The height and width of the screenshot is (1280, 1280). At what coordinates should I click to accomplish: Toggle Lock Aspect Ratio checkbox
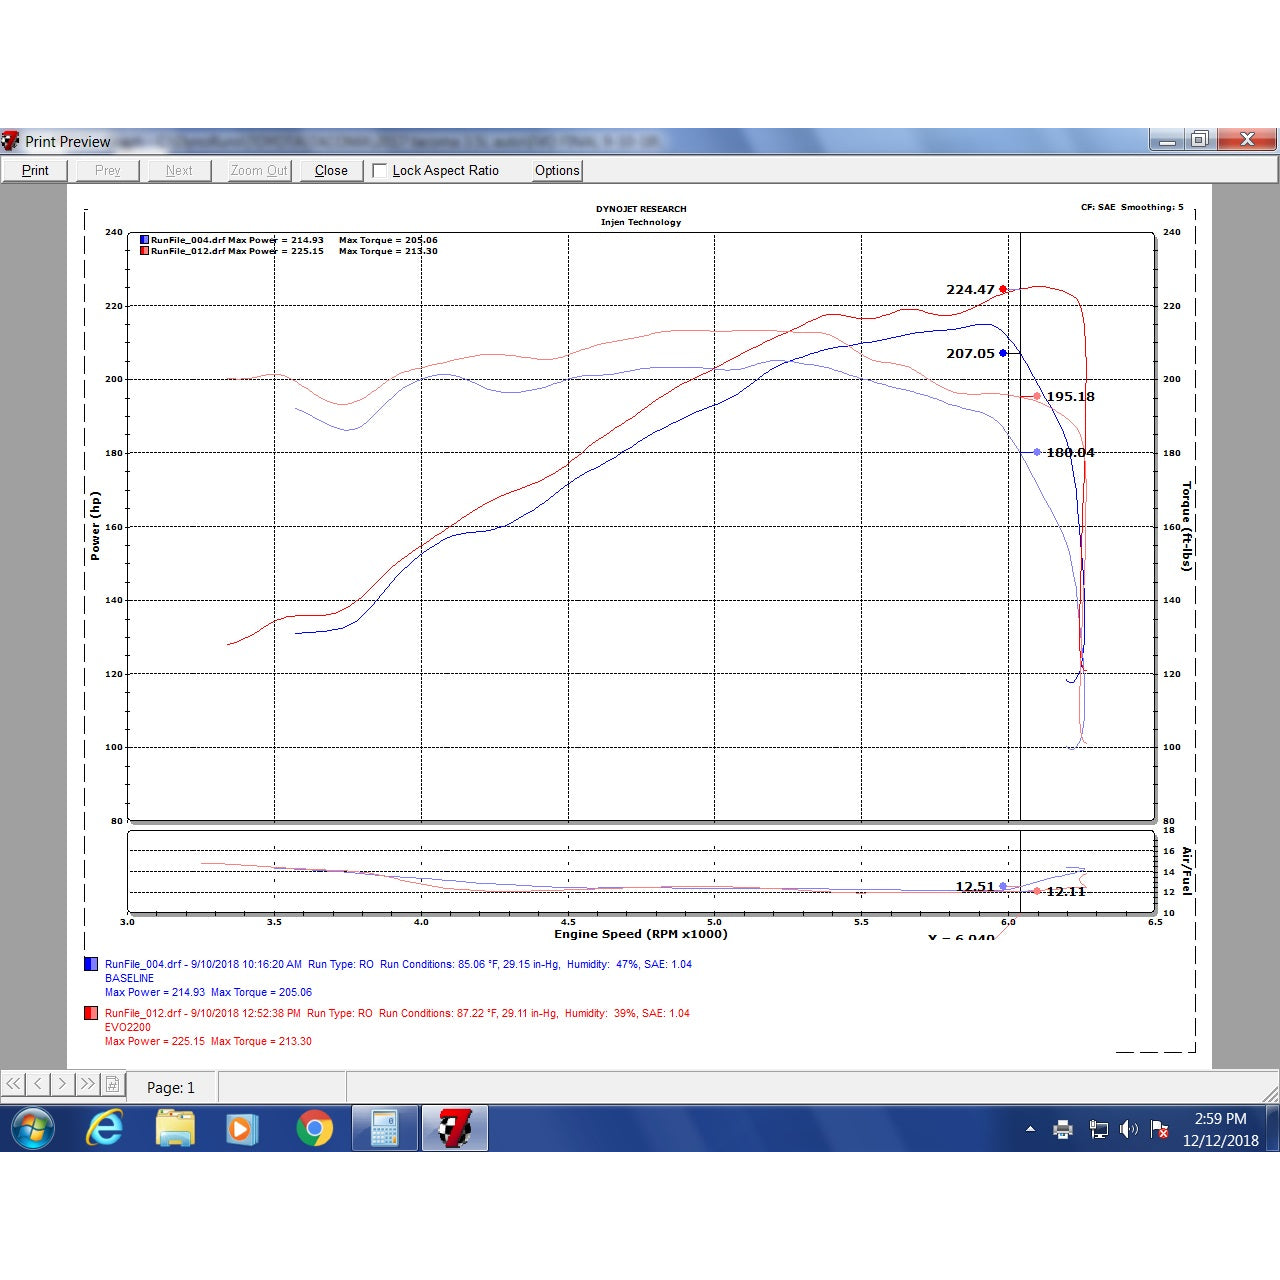[380, 171]
